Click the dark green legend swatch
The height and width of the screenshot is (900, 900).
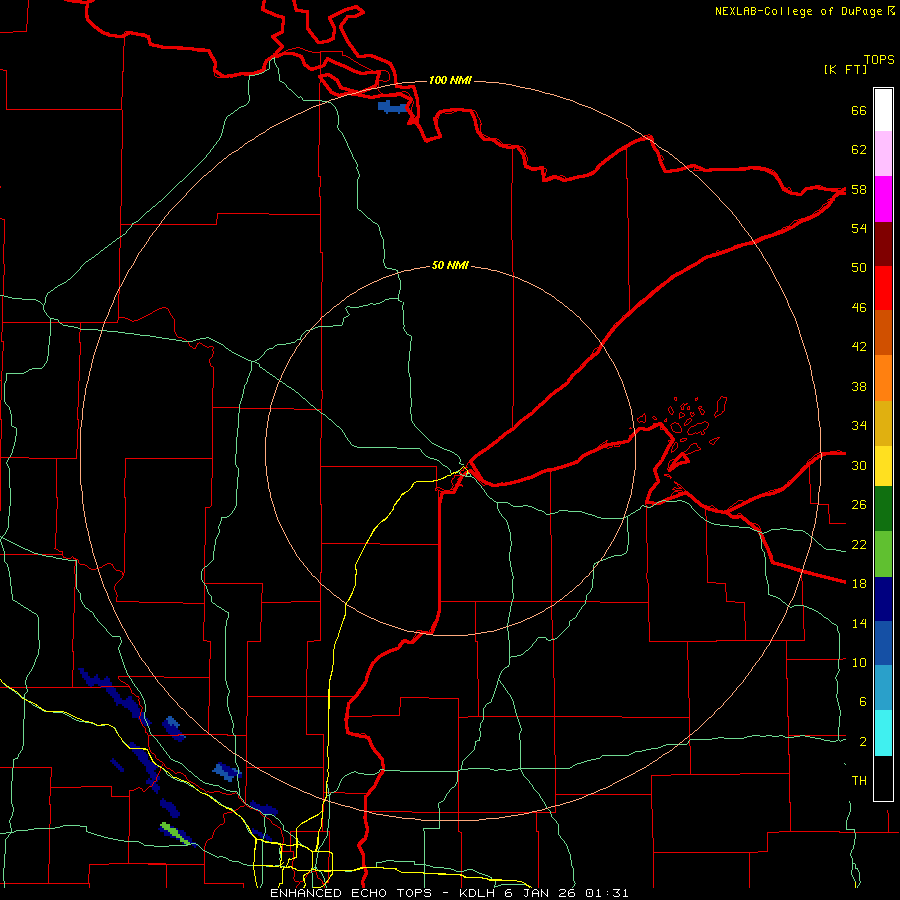(883, 509)
